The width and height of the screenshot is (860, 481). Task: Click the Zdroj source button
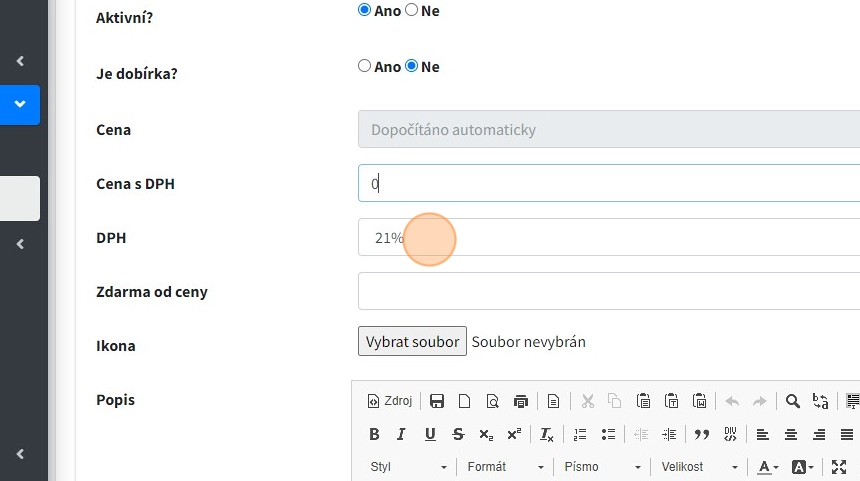pyautogui.click(x=390, y=401)
